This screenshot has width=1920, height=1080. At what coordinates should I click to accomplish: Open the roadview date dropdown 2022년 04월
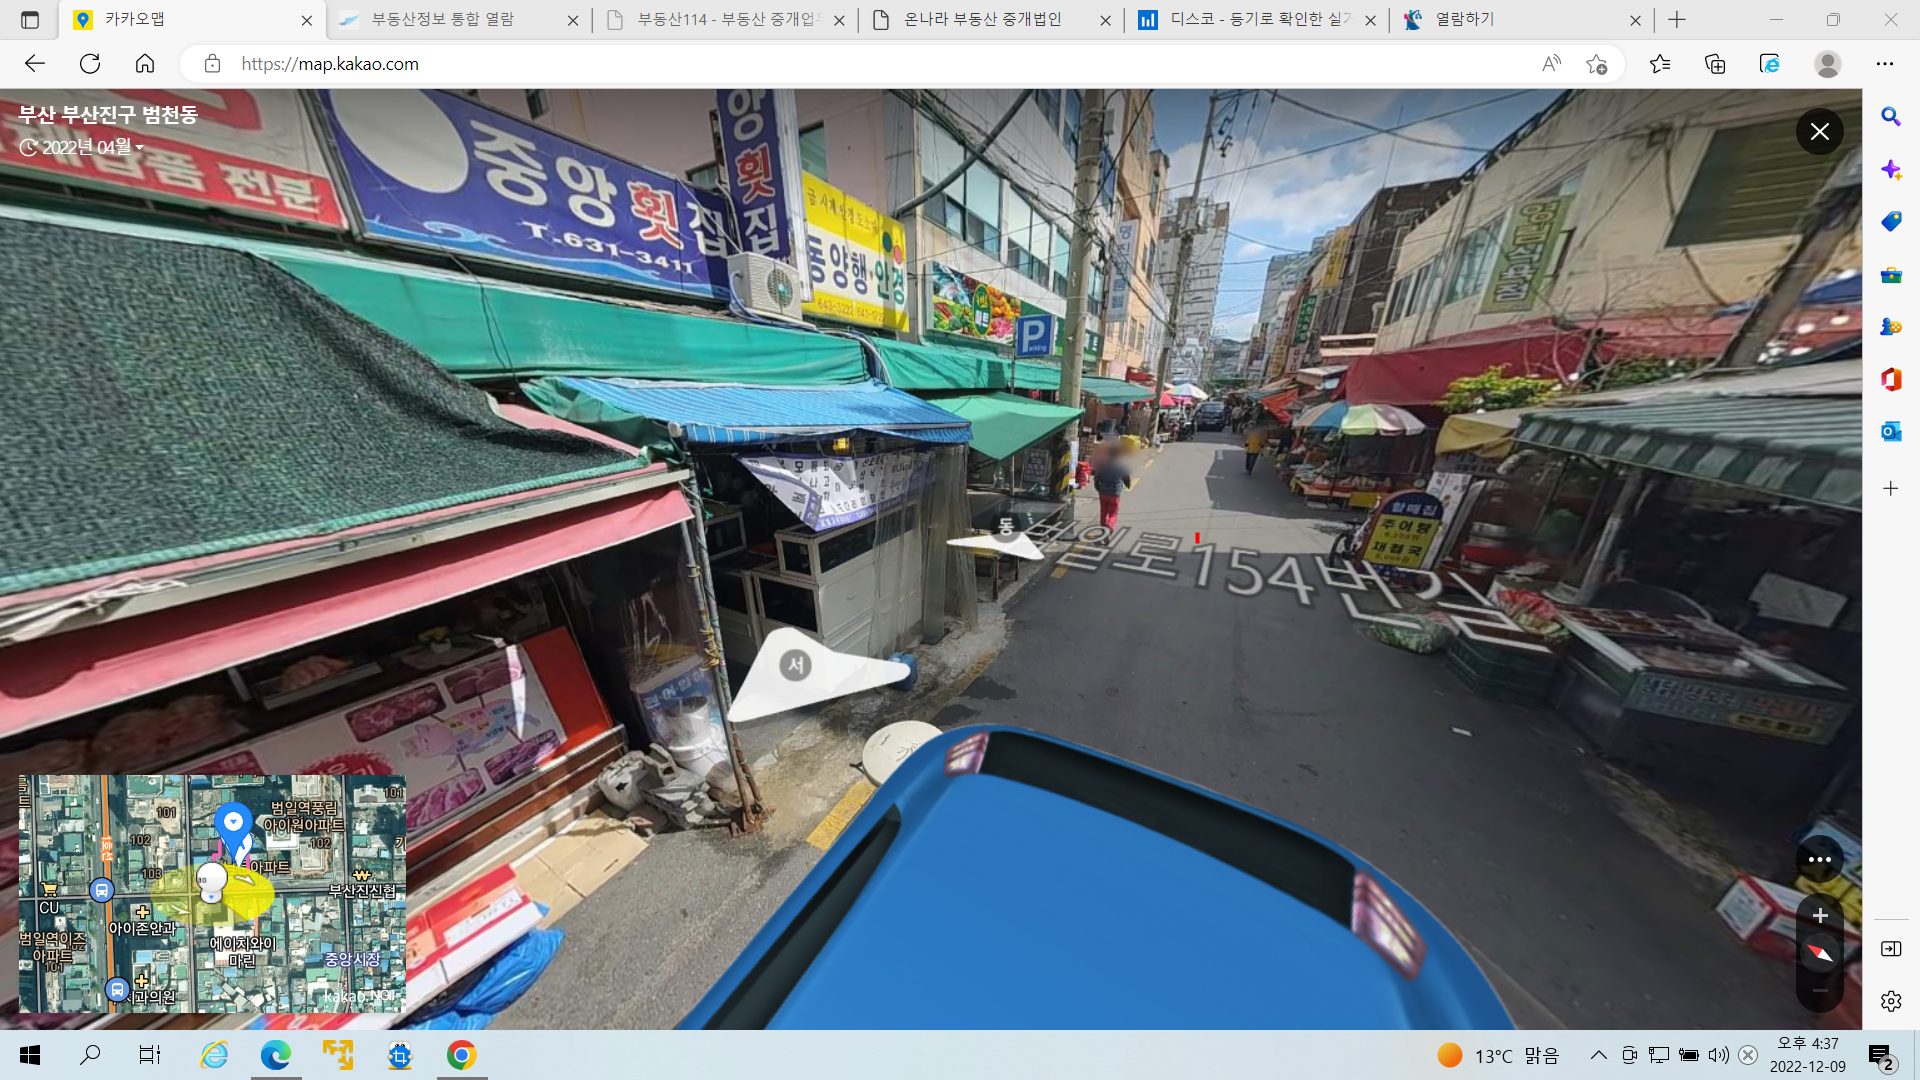tap(82, 147)
